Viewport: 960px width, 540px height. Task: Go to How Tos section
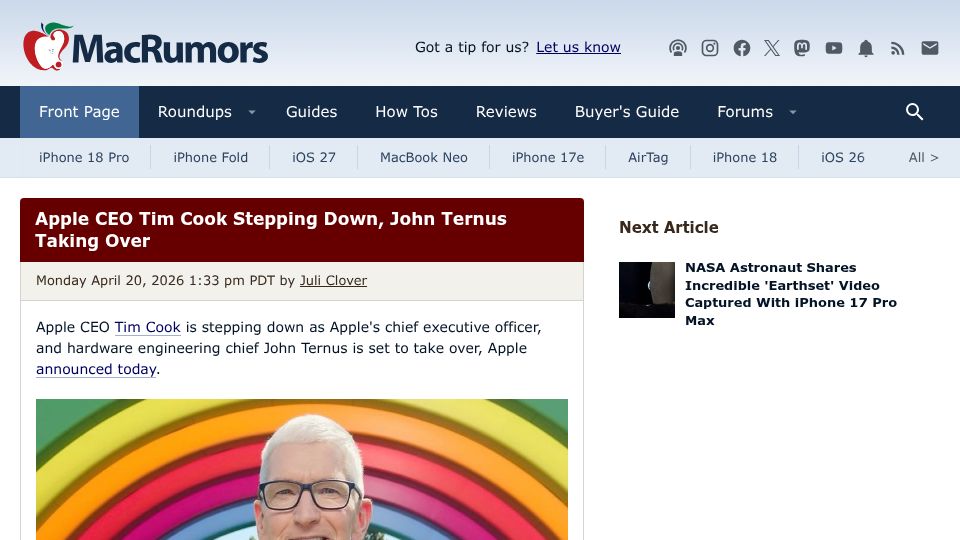pos(407,112)
